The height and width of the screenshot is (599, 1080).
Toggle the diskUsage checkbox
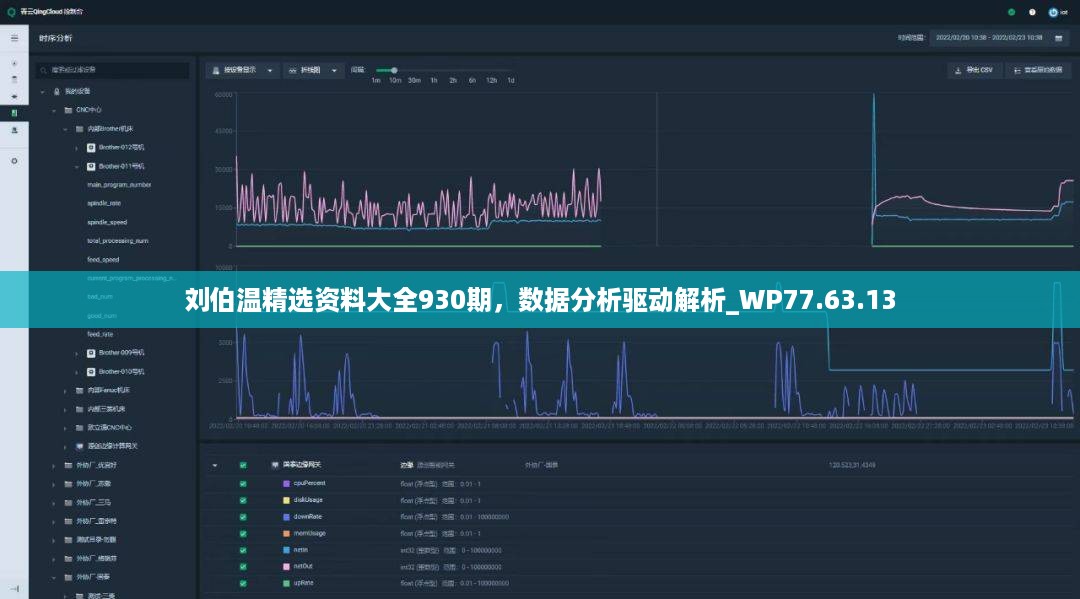[243, 500]
